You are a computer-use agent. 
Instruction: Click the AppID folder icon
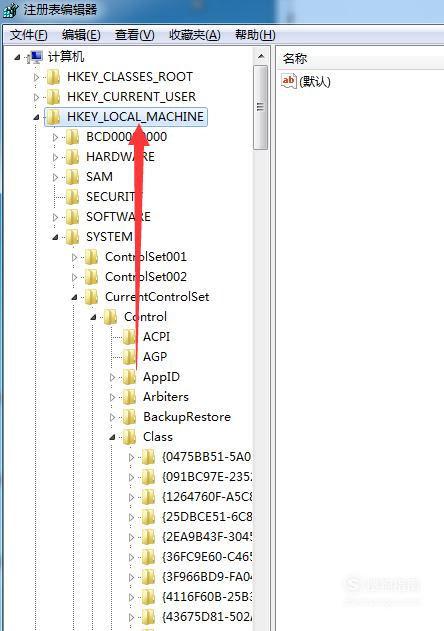point(129,377)
